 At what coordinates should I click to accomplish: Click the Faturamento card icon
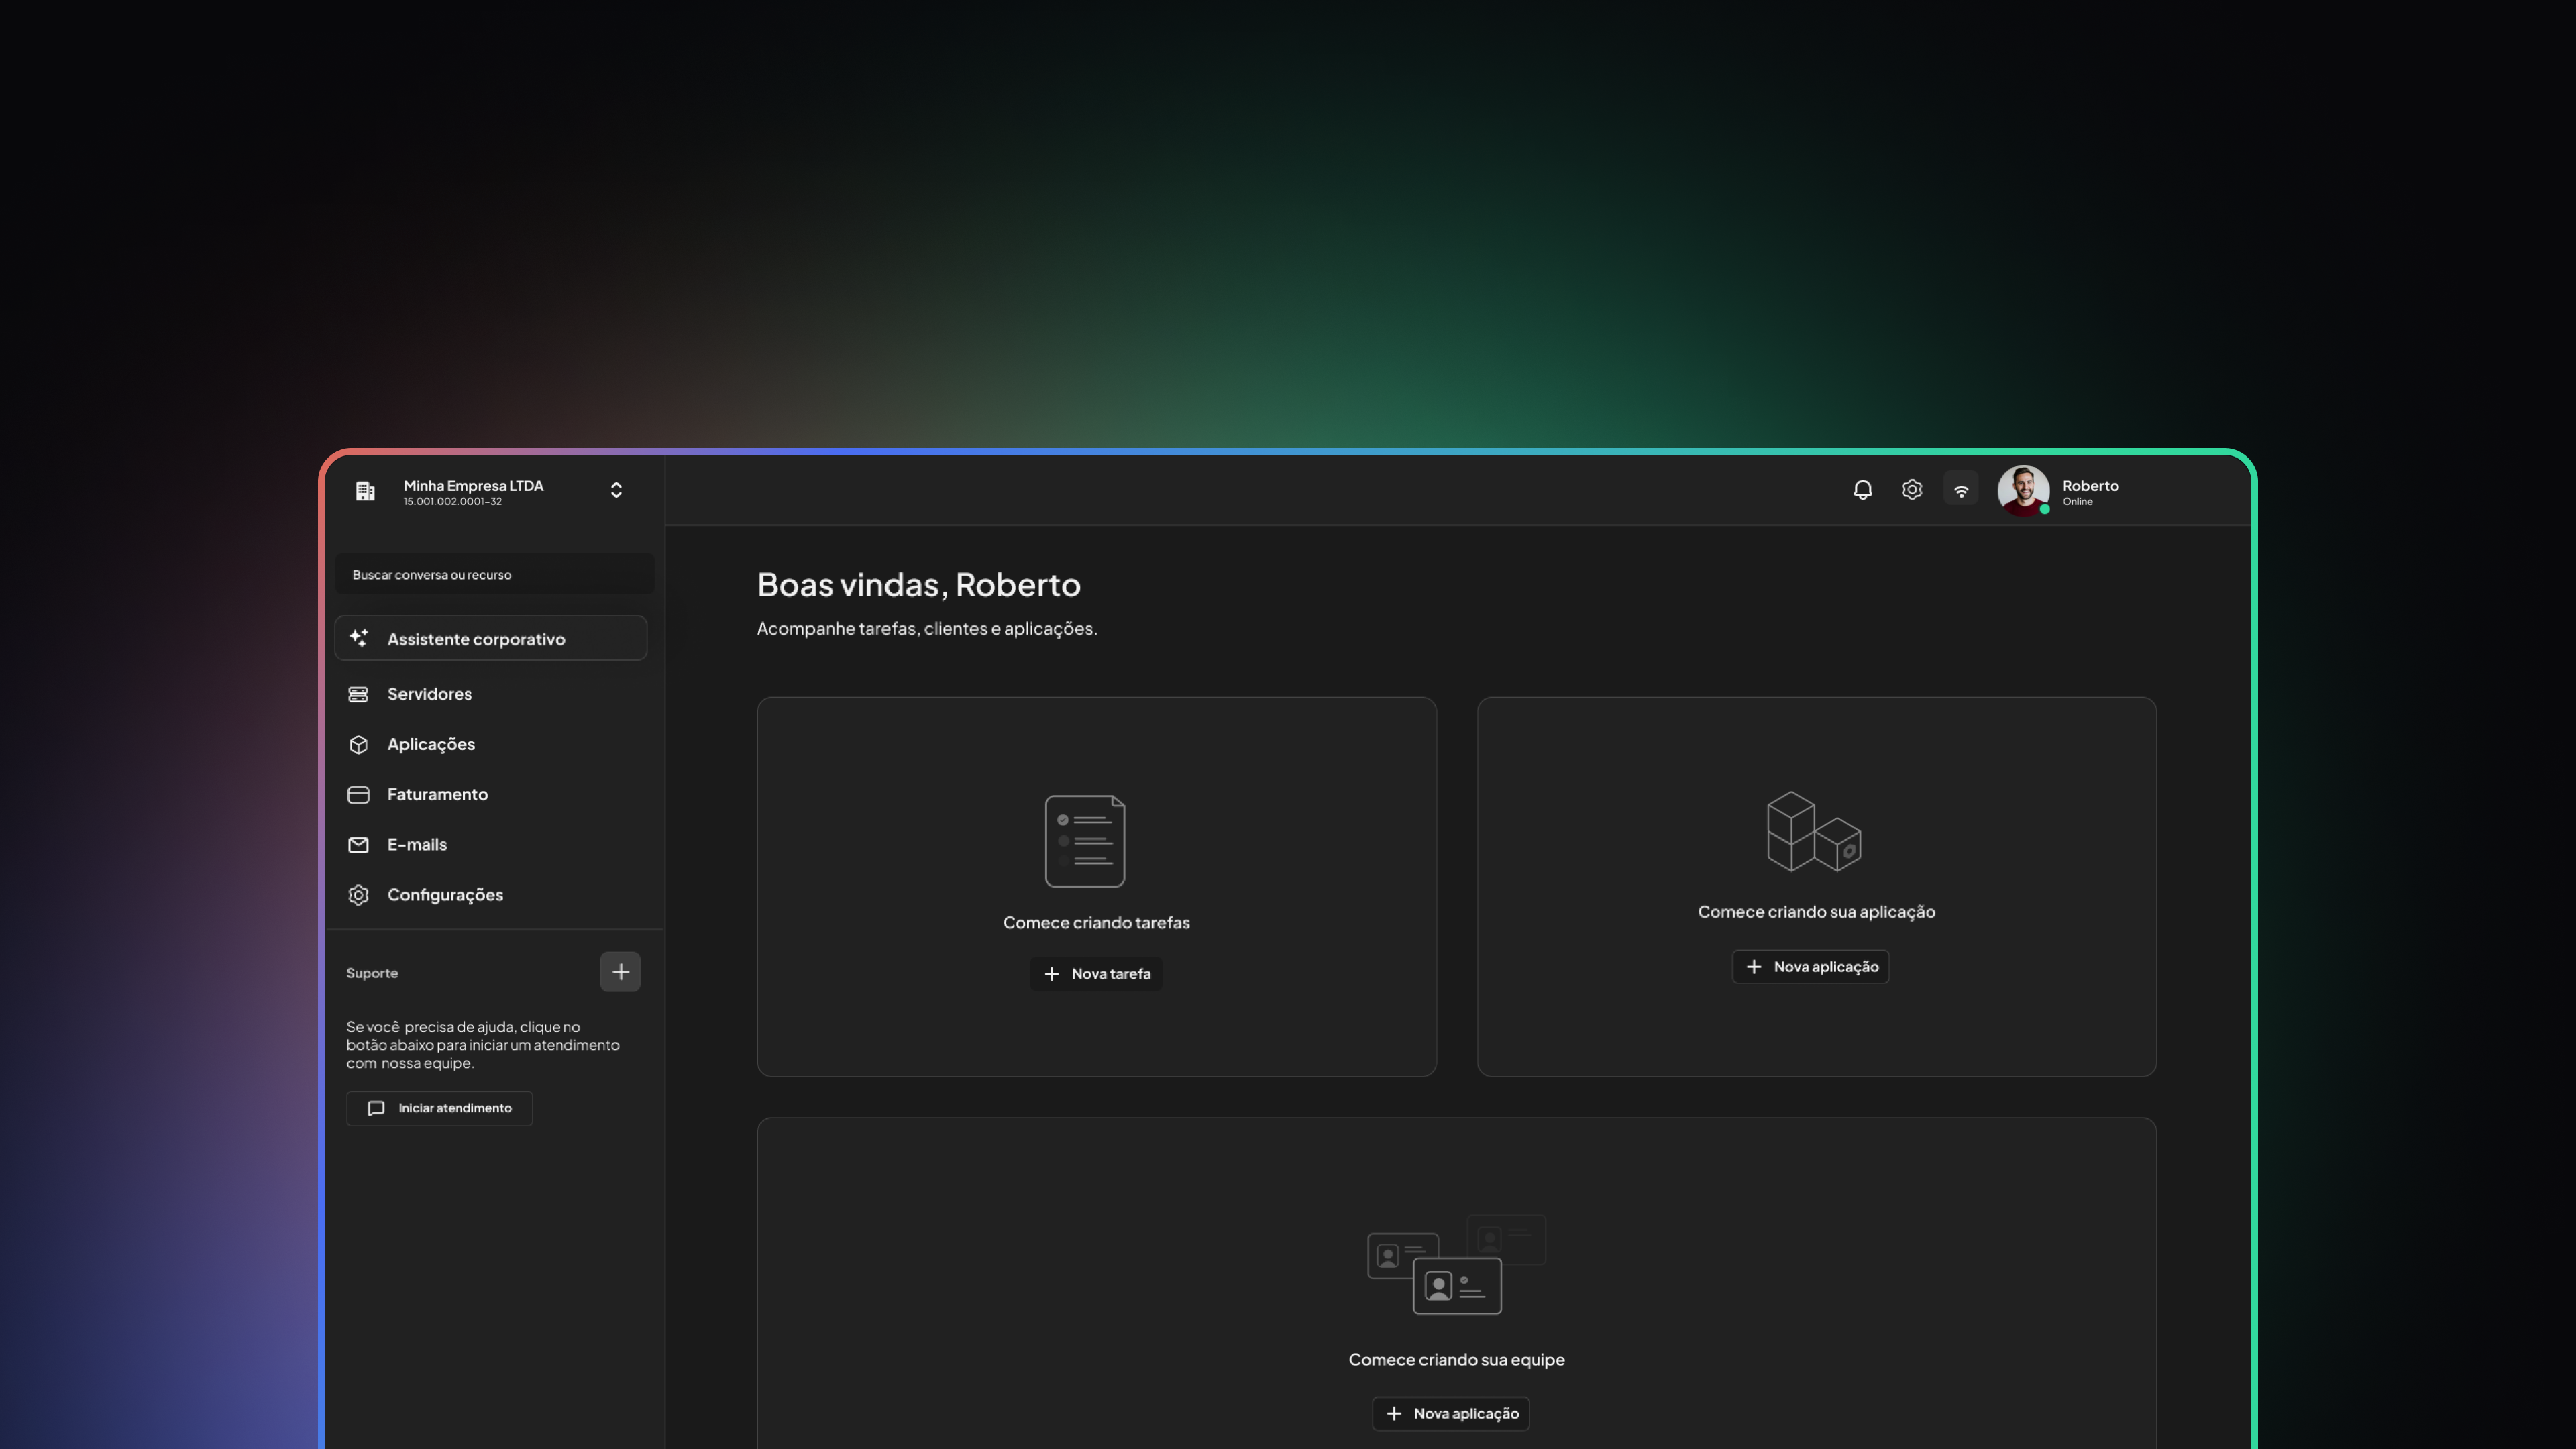(x=358, y=795)
